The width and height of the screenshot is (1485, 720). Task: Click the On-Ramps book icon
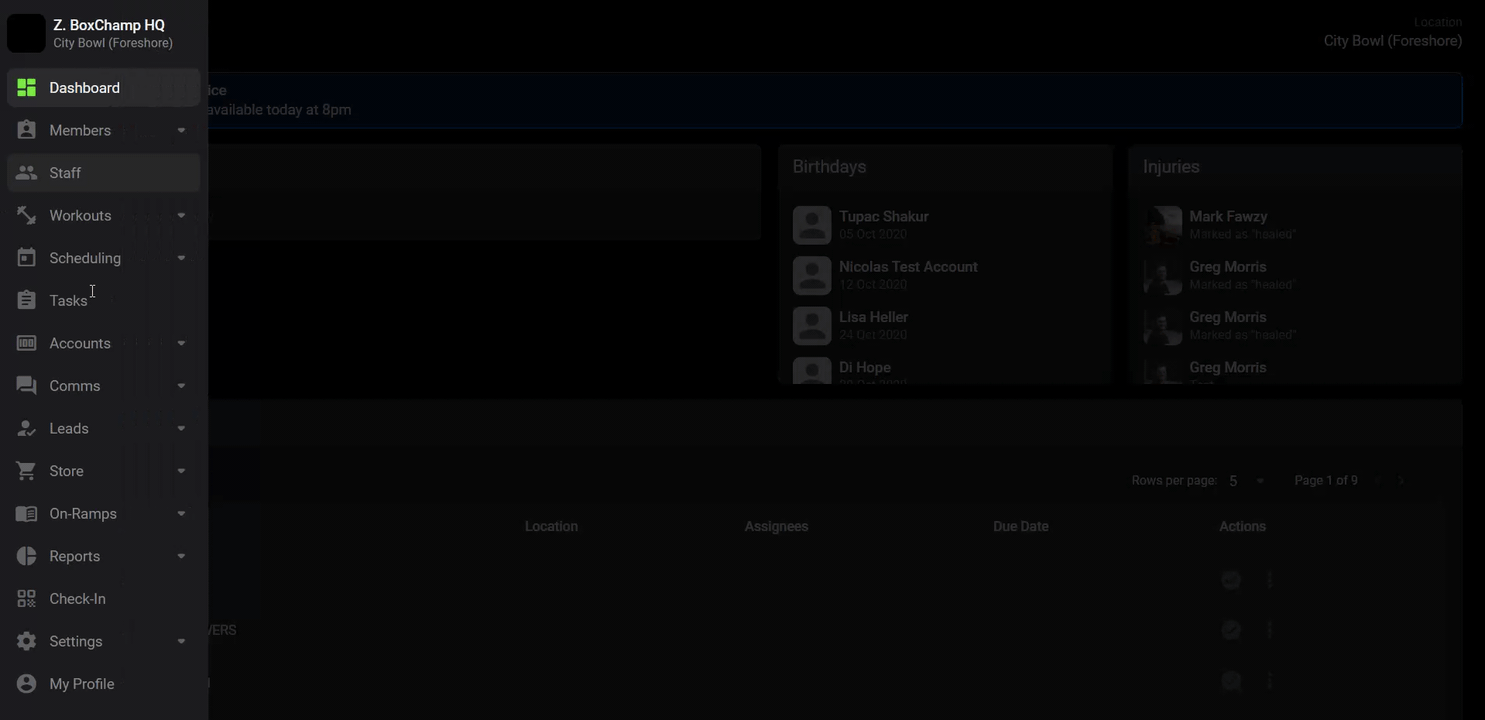[x=26, y=513]
